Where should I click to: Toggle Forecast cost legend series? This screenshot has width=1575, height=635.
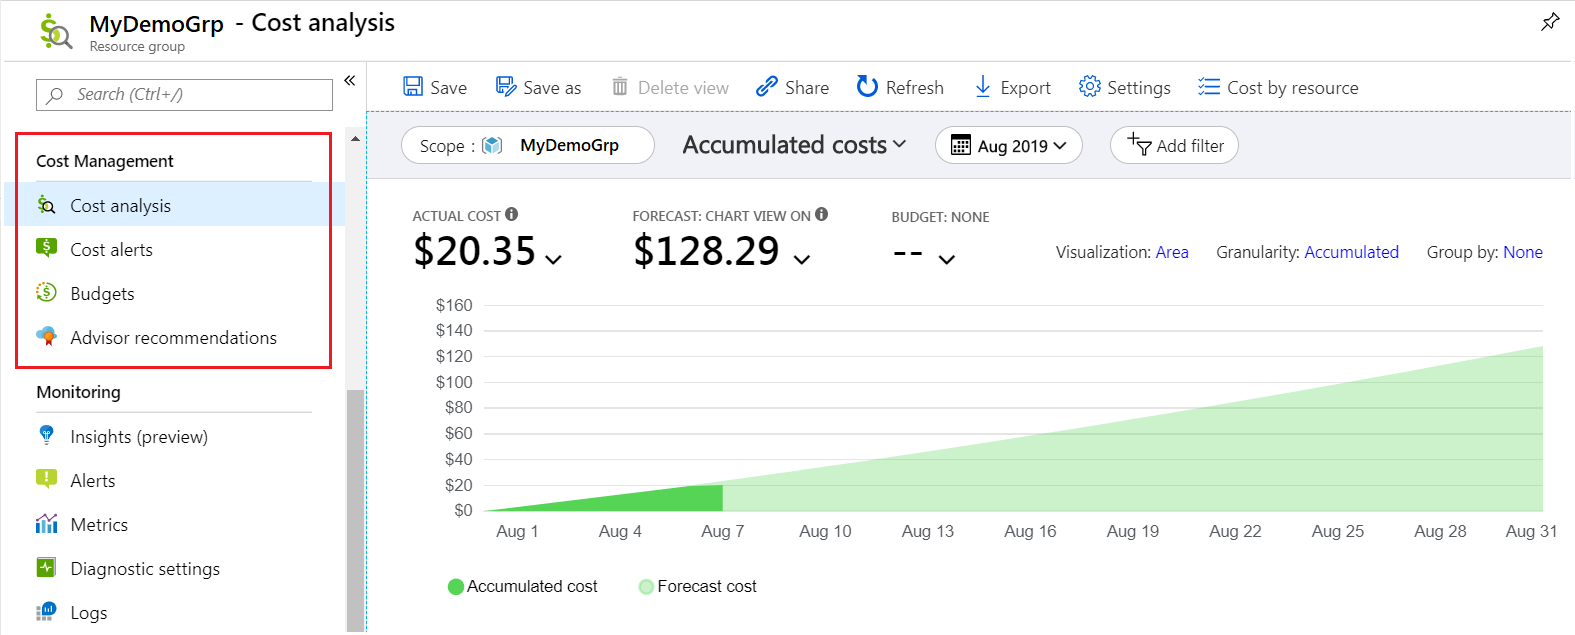click(x=647, y=587)
